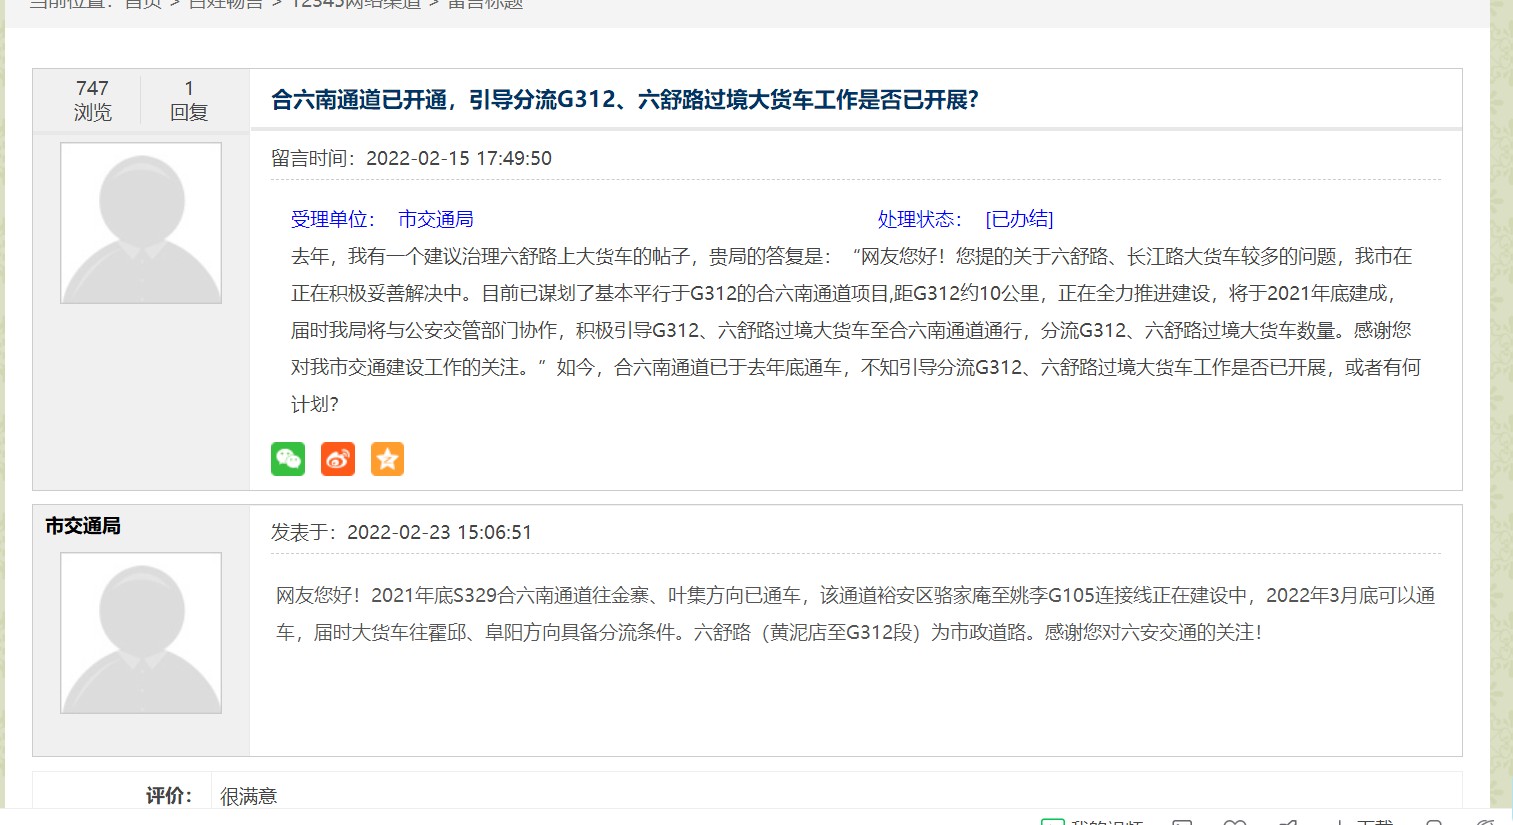Viewport: 1513px width, 825px height.
Task: Click the original poster's avatar image
Action: [141, 223]
